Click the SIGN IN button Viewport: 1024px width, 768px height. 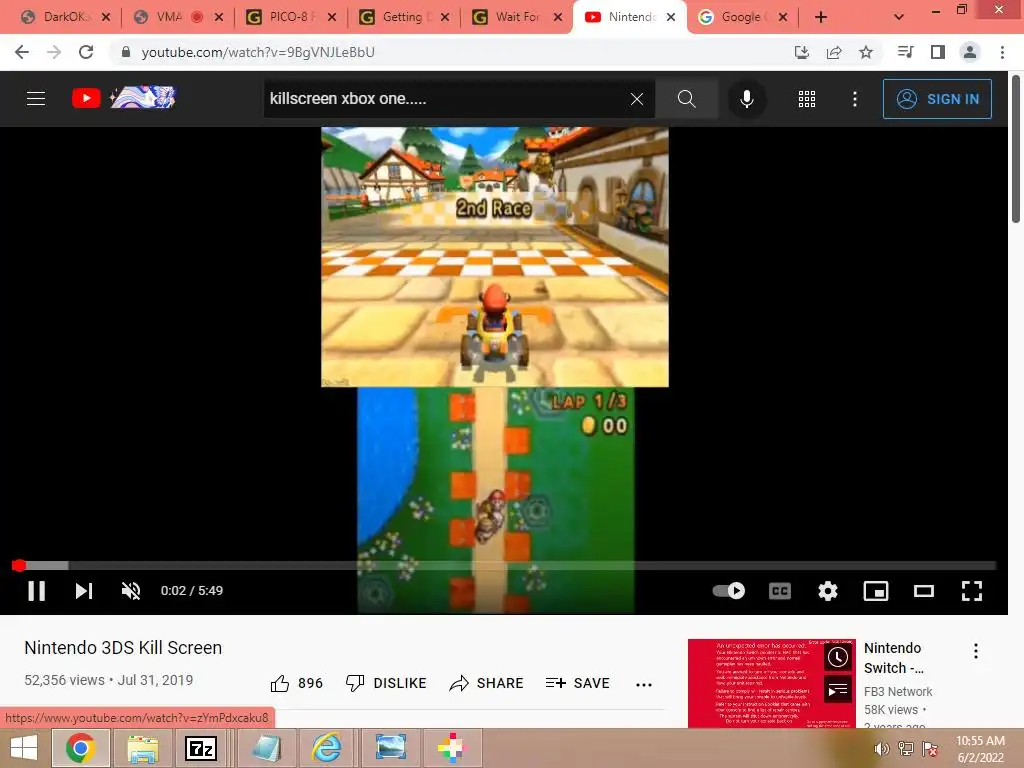tap(937, 99)
